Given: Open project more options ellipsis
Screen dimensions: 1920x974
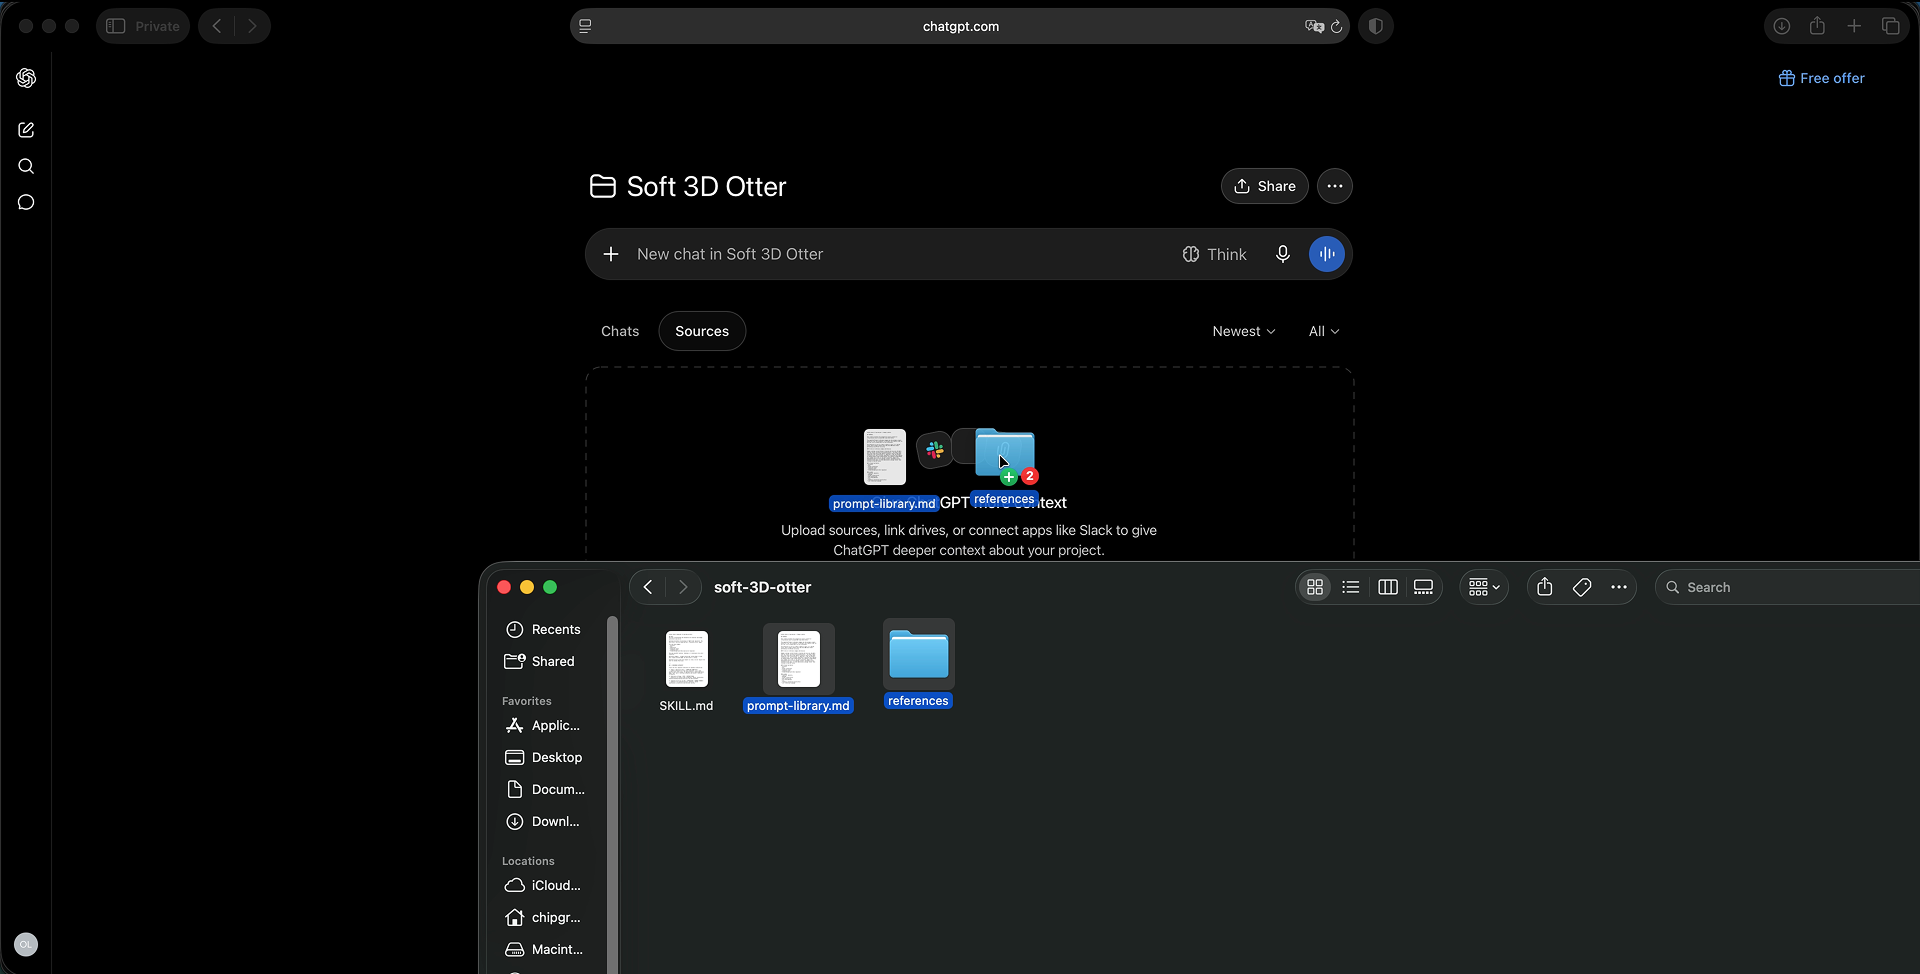Looking at the screenshot, I should pos(1335,186).
